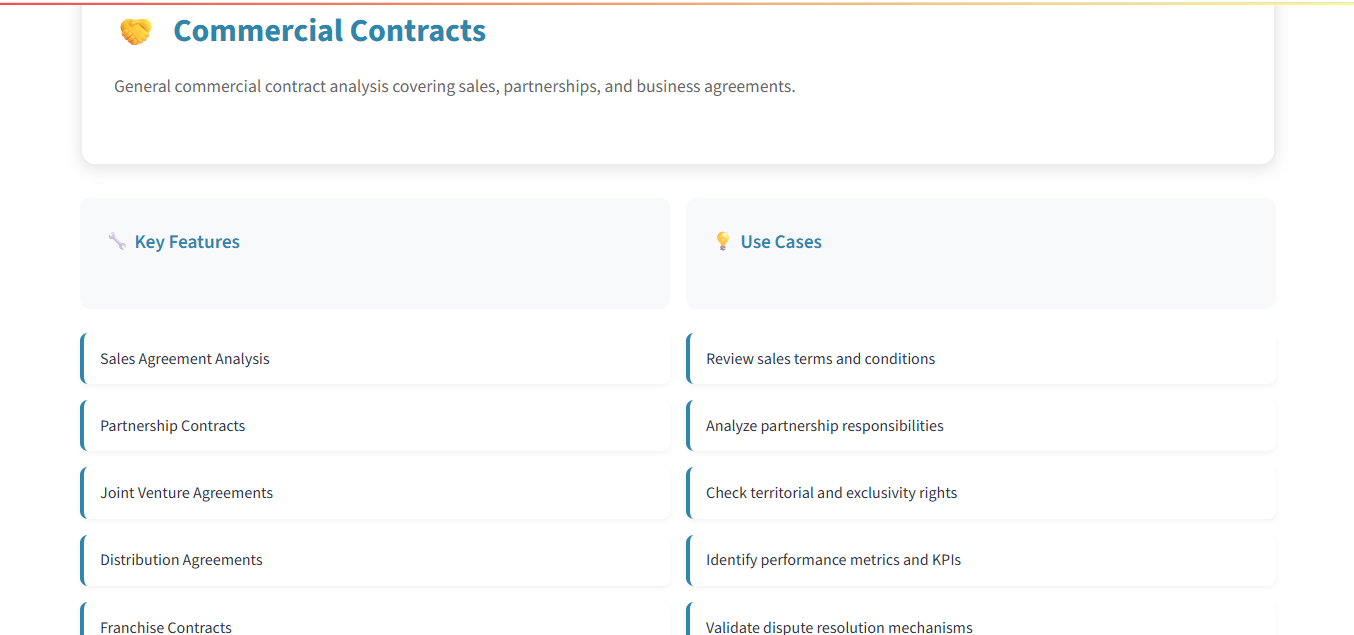Select Analyze partnership responsibilities use case

[824, 426]
